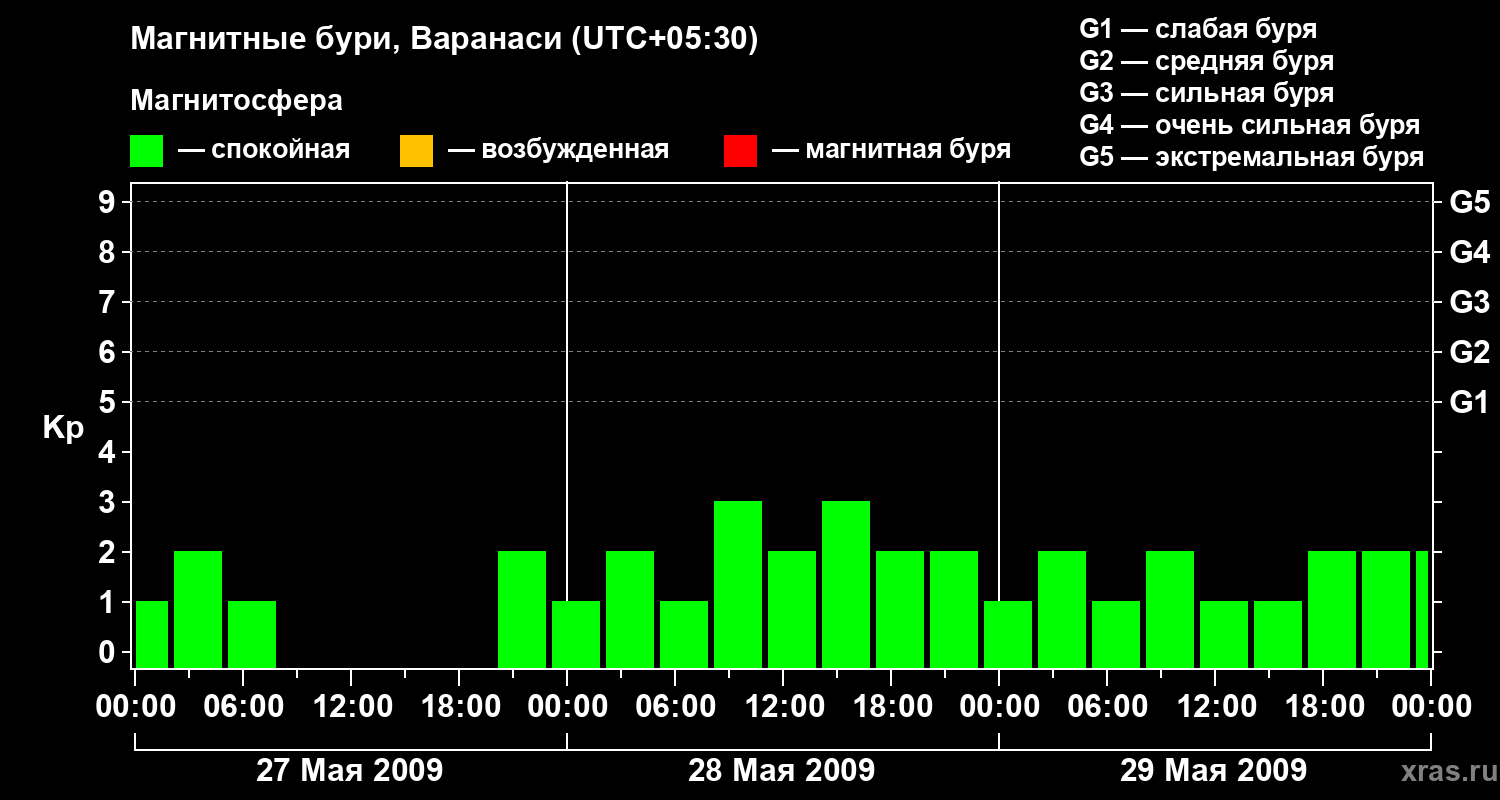Click the right-axis 'G2' tick label
The image size is (1500, 800).
pyautogui.click(x=1469, y=352)
